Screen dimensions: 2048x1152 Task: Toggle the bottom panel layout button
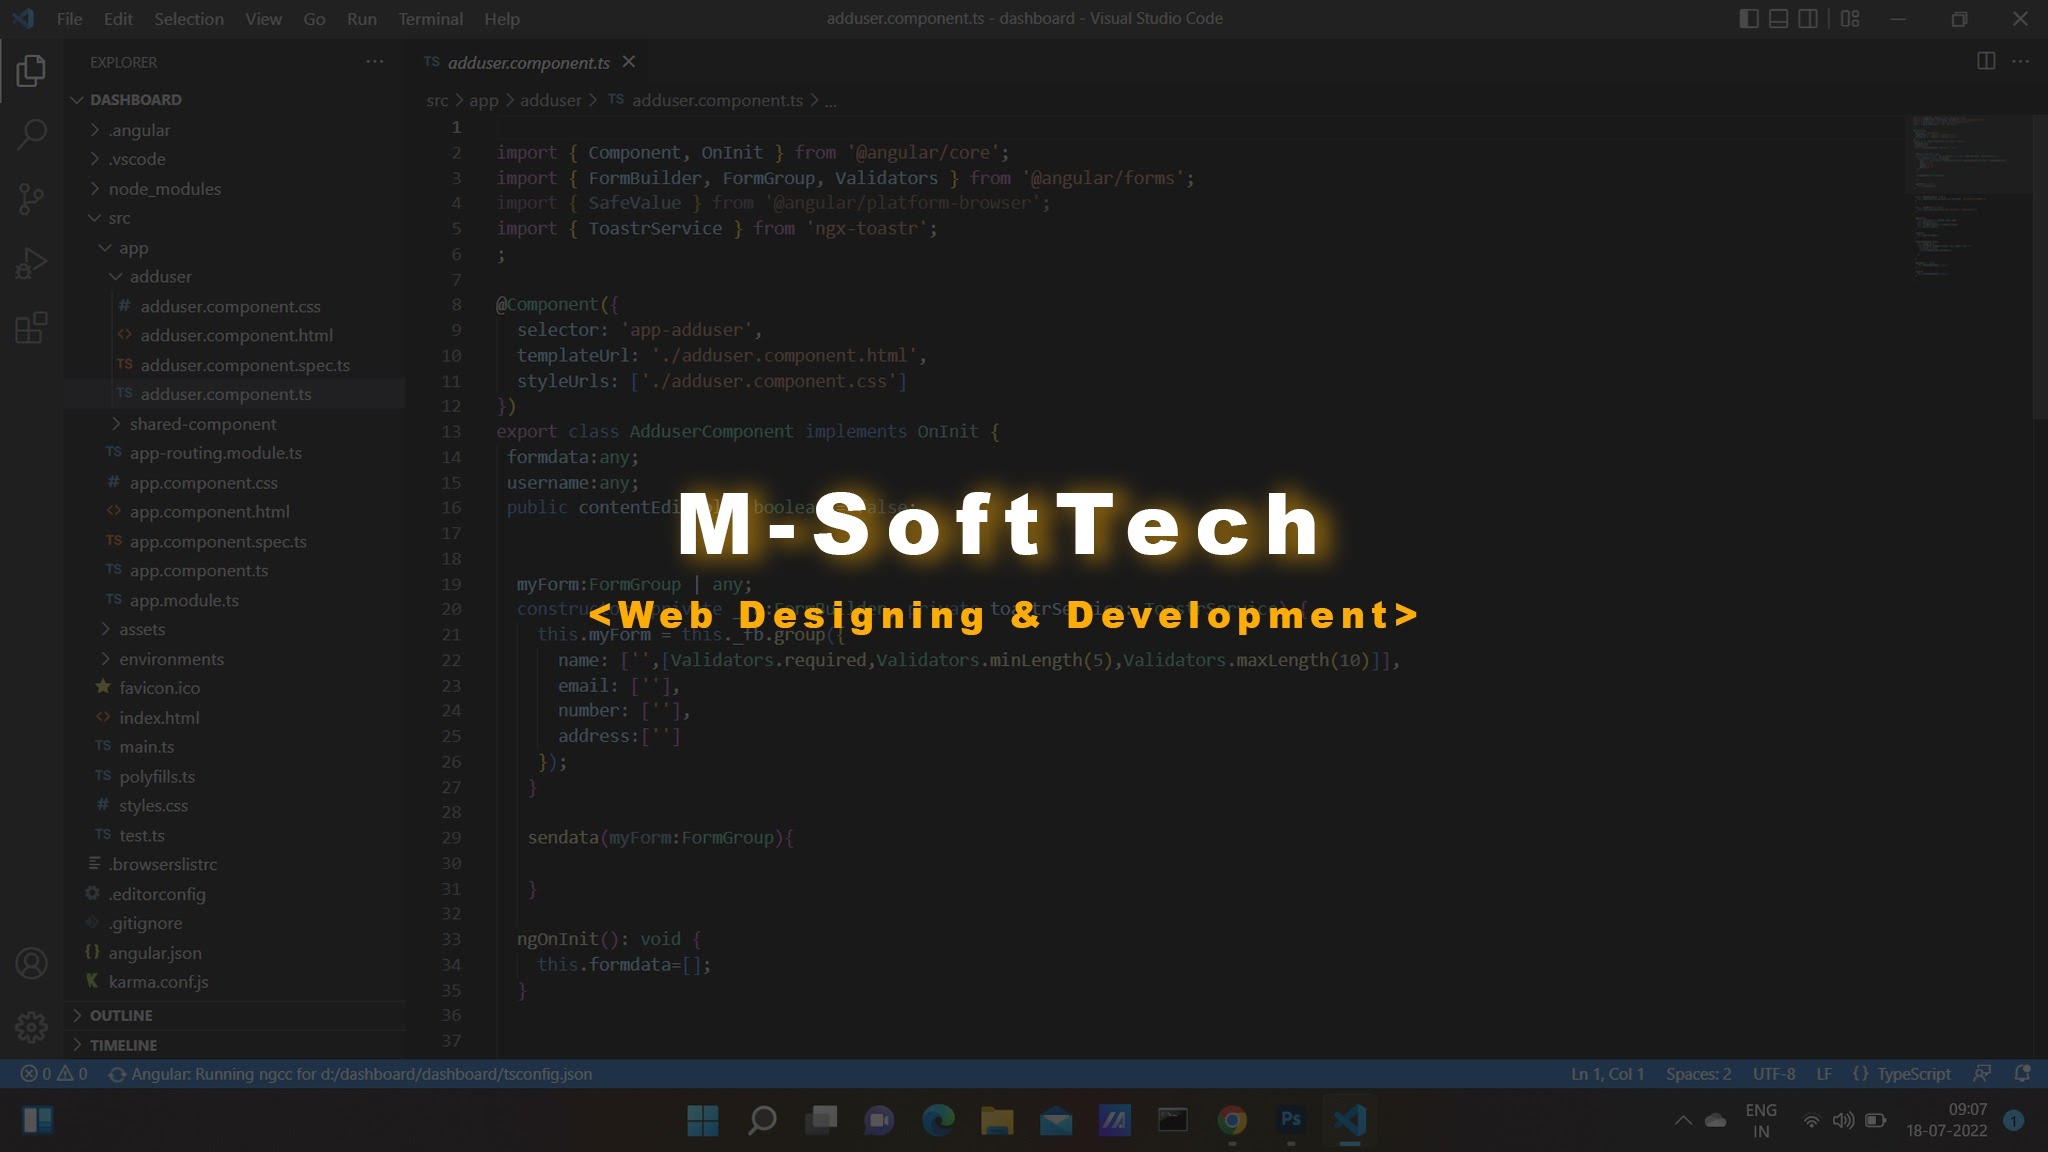point(1779,19)
